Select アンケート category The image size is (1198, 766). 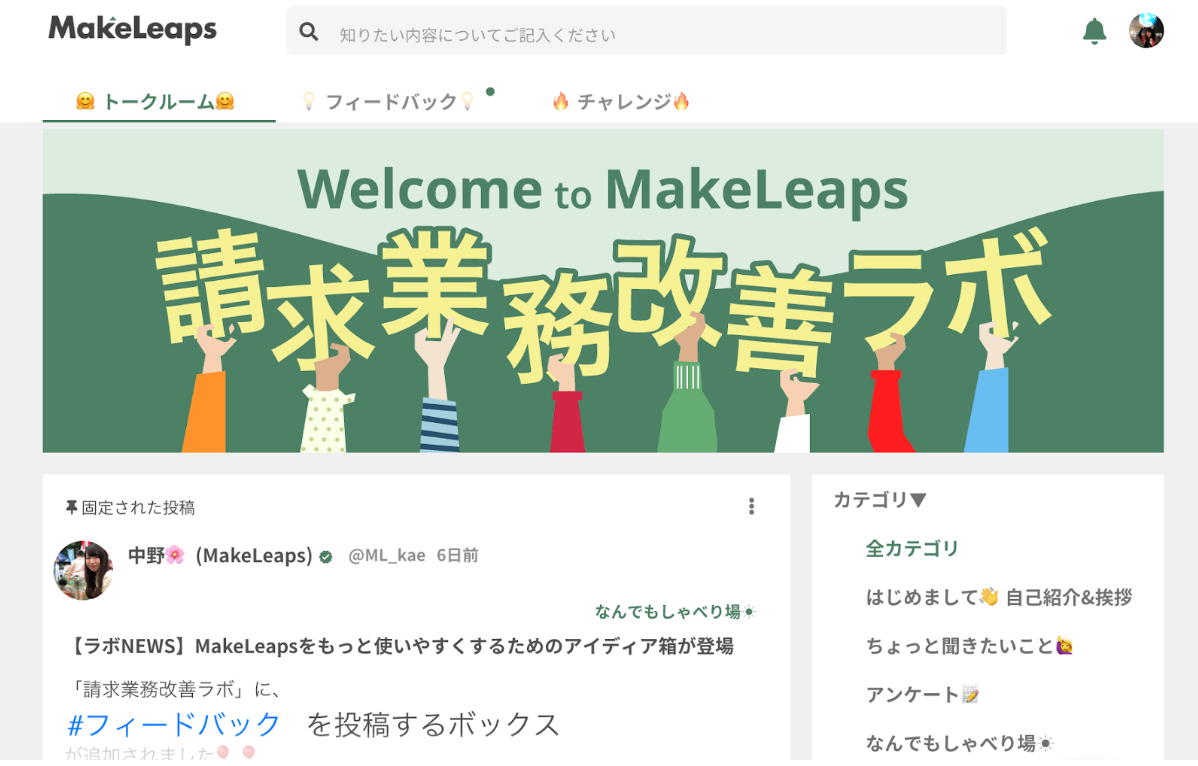[x=922, y=694]
